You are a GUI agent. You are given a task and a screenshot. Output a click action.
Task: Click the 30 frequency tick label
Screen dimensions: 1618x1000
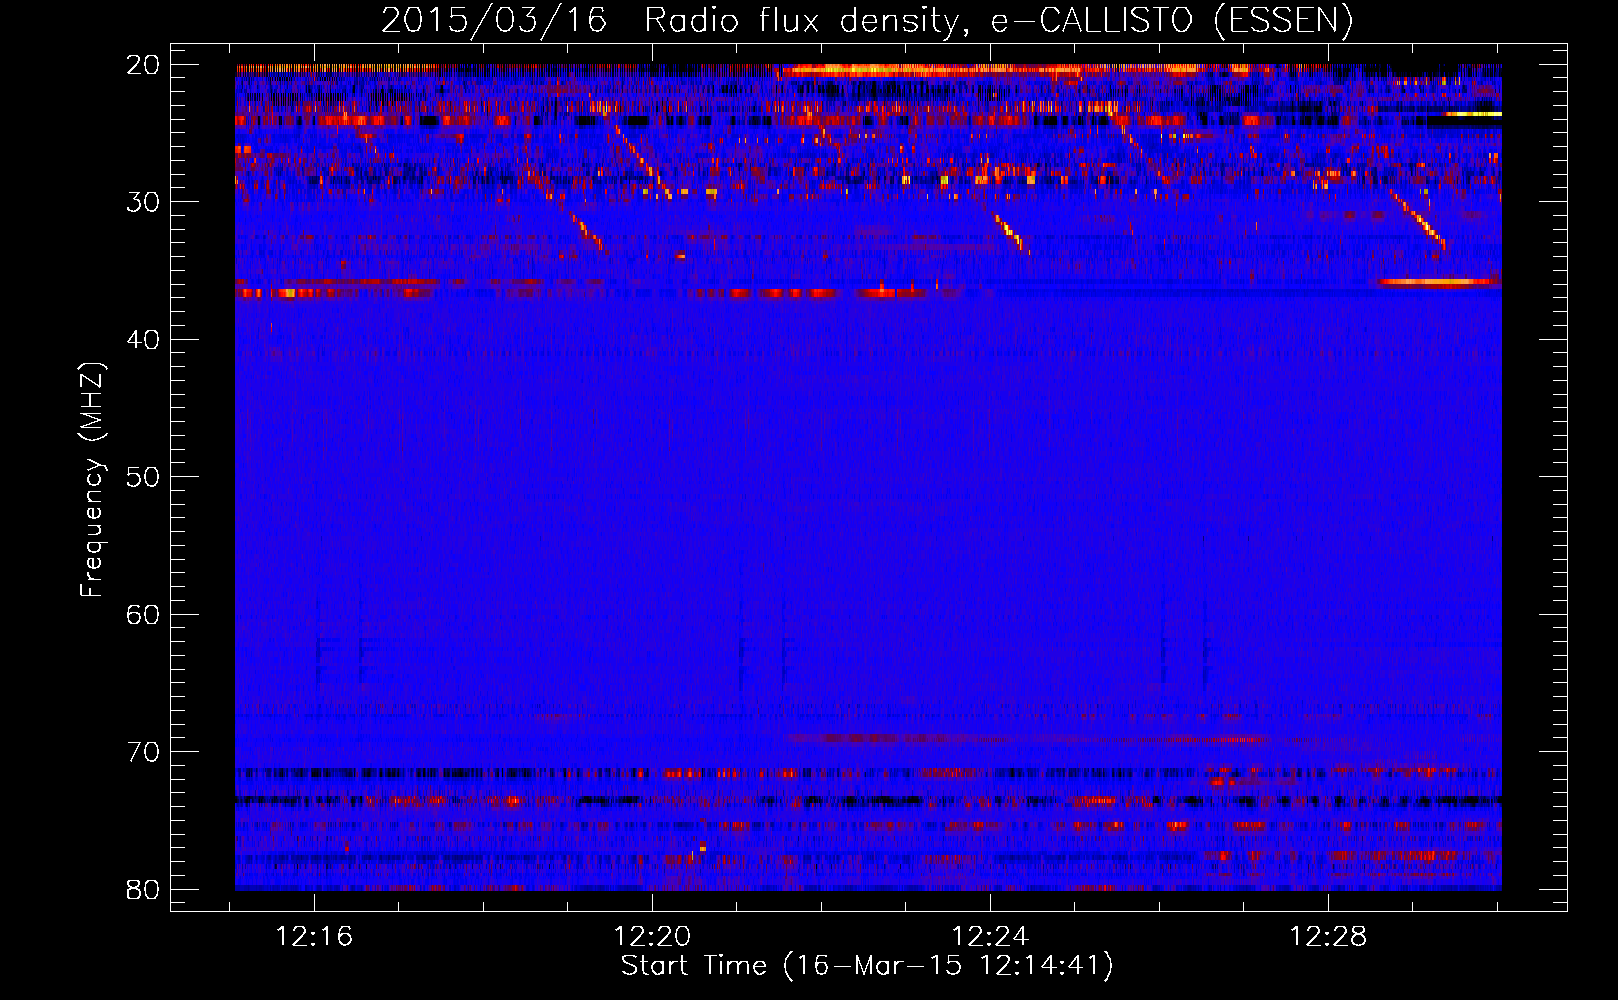(x=143, y=202)
